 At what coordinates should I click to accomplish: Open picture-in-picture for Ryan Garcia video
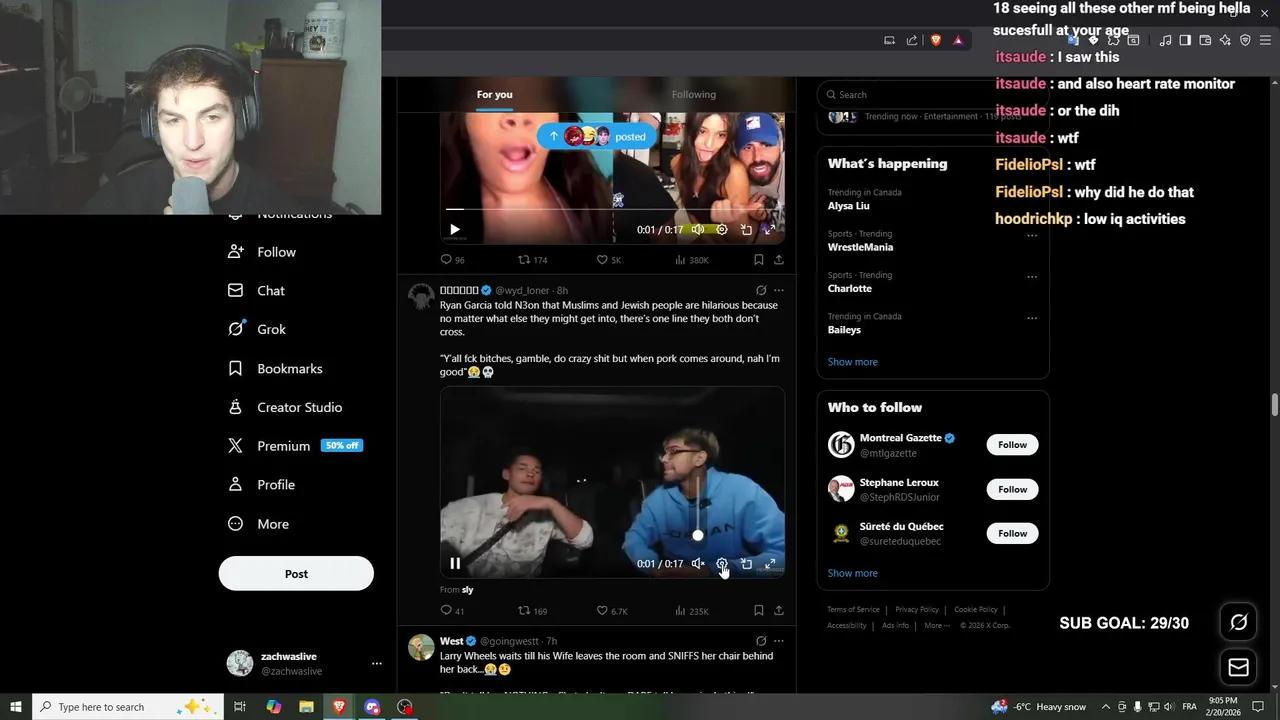746,564
